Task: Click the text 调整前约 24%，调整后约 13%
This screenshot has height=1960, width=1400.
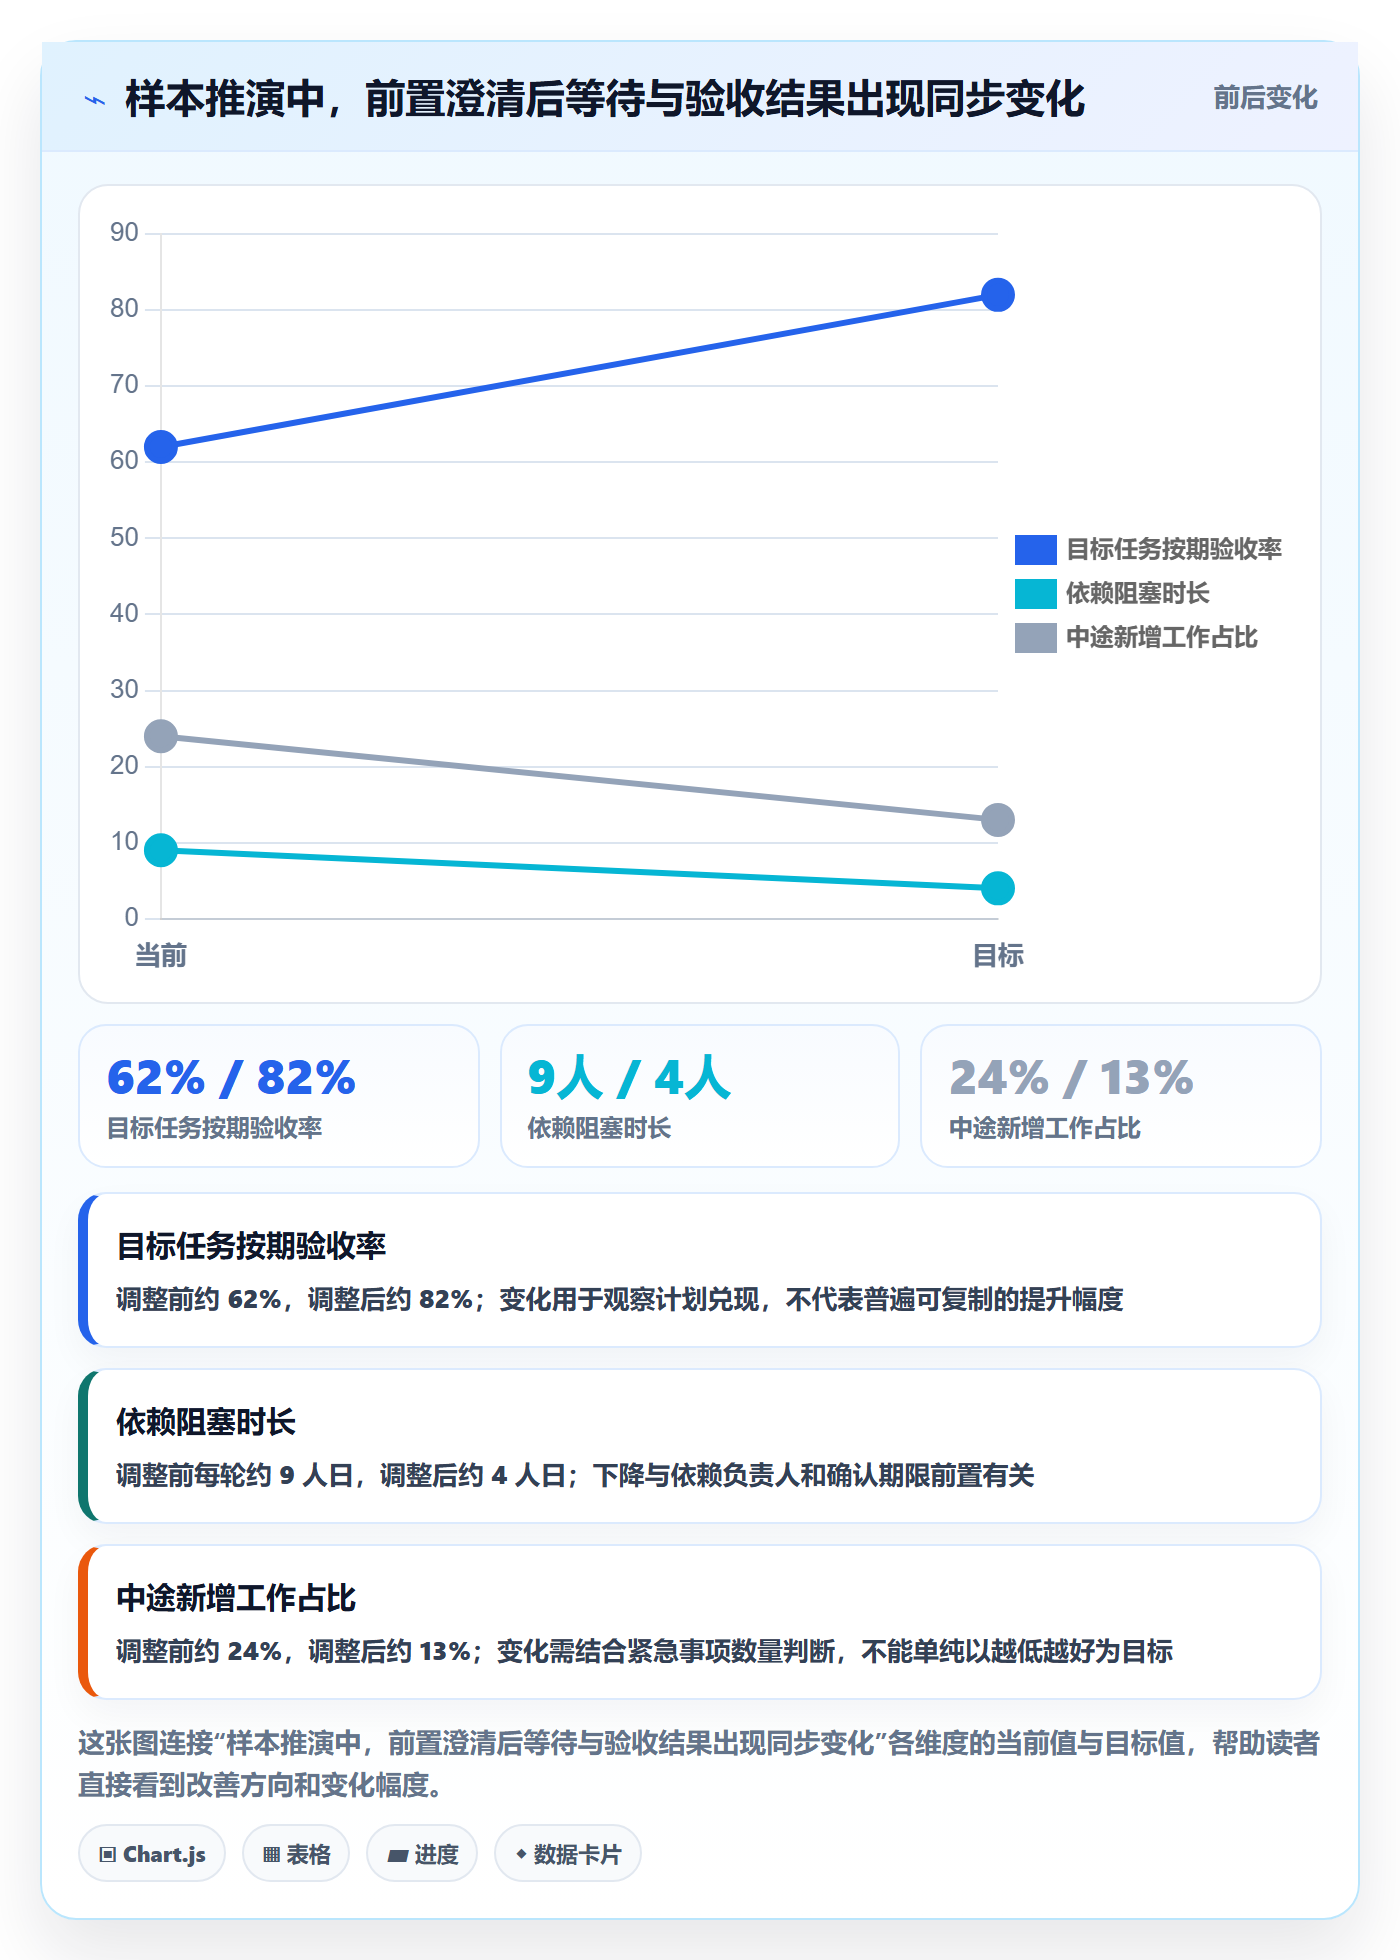Action: point(294,1652)
